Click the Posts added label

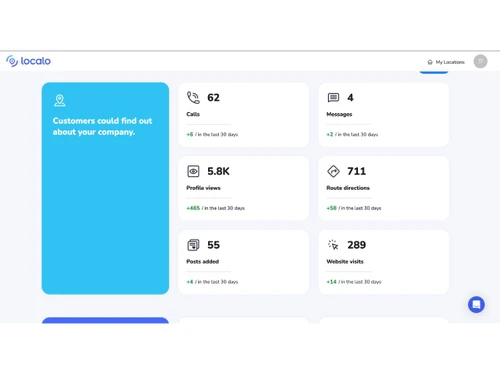203,262
